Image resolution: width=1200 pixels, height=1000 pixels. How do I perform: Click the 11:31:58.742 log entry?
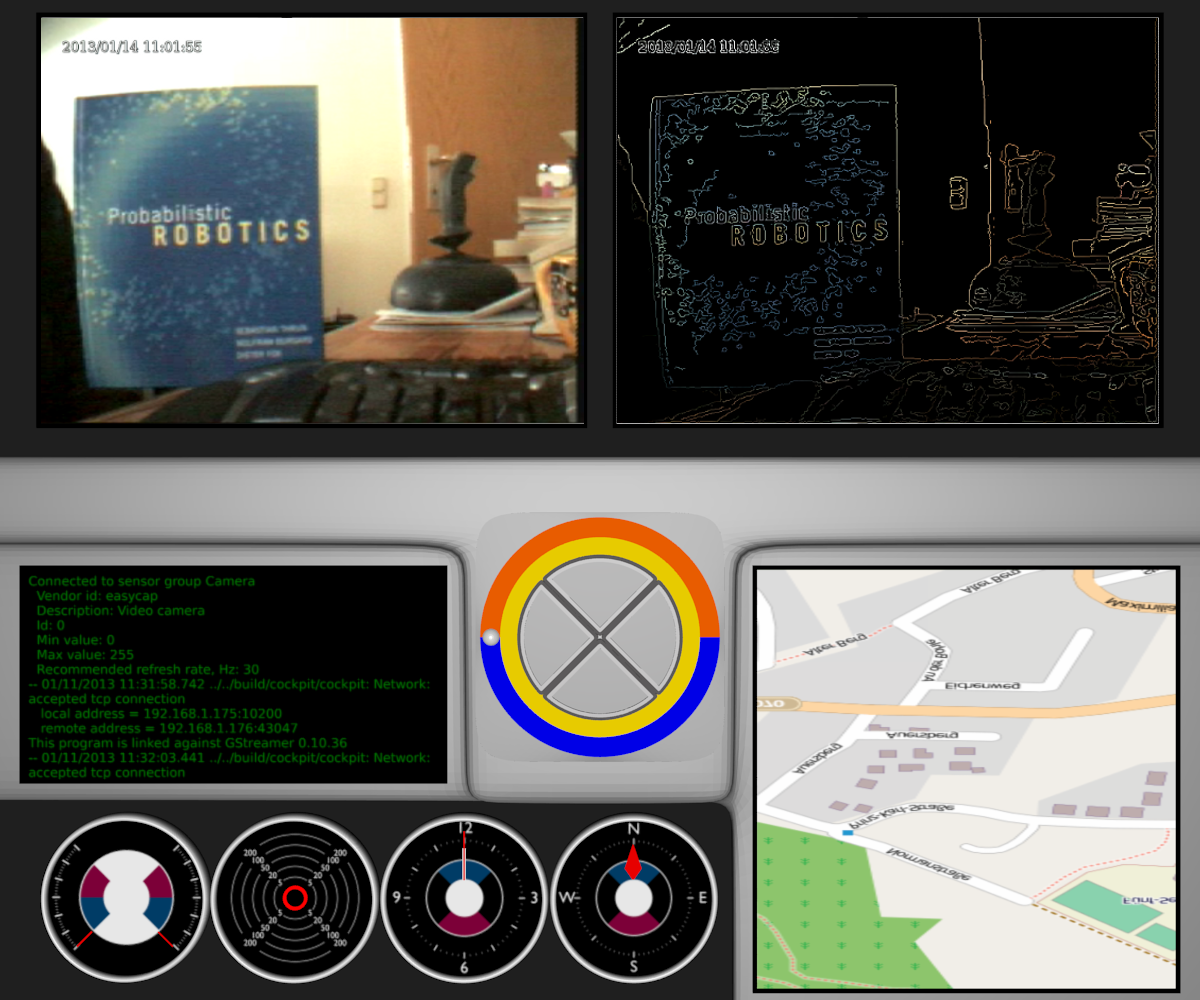[x=230, y=691]
